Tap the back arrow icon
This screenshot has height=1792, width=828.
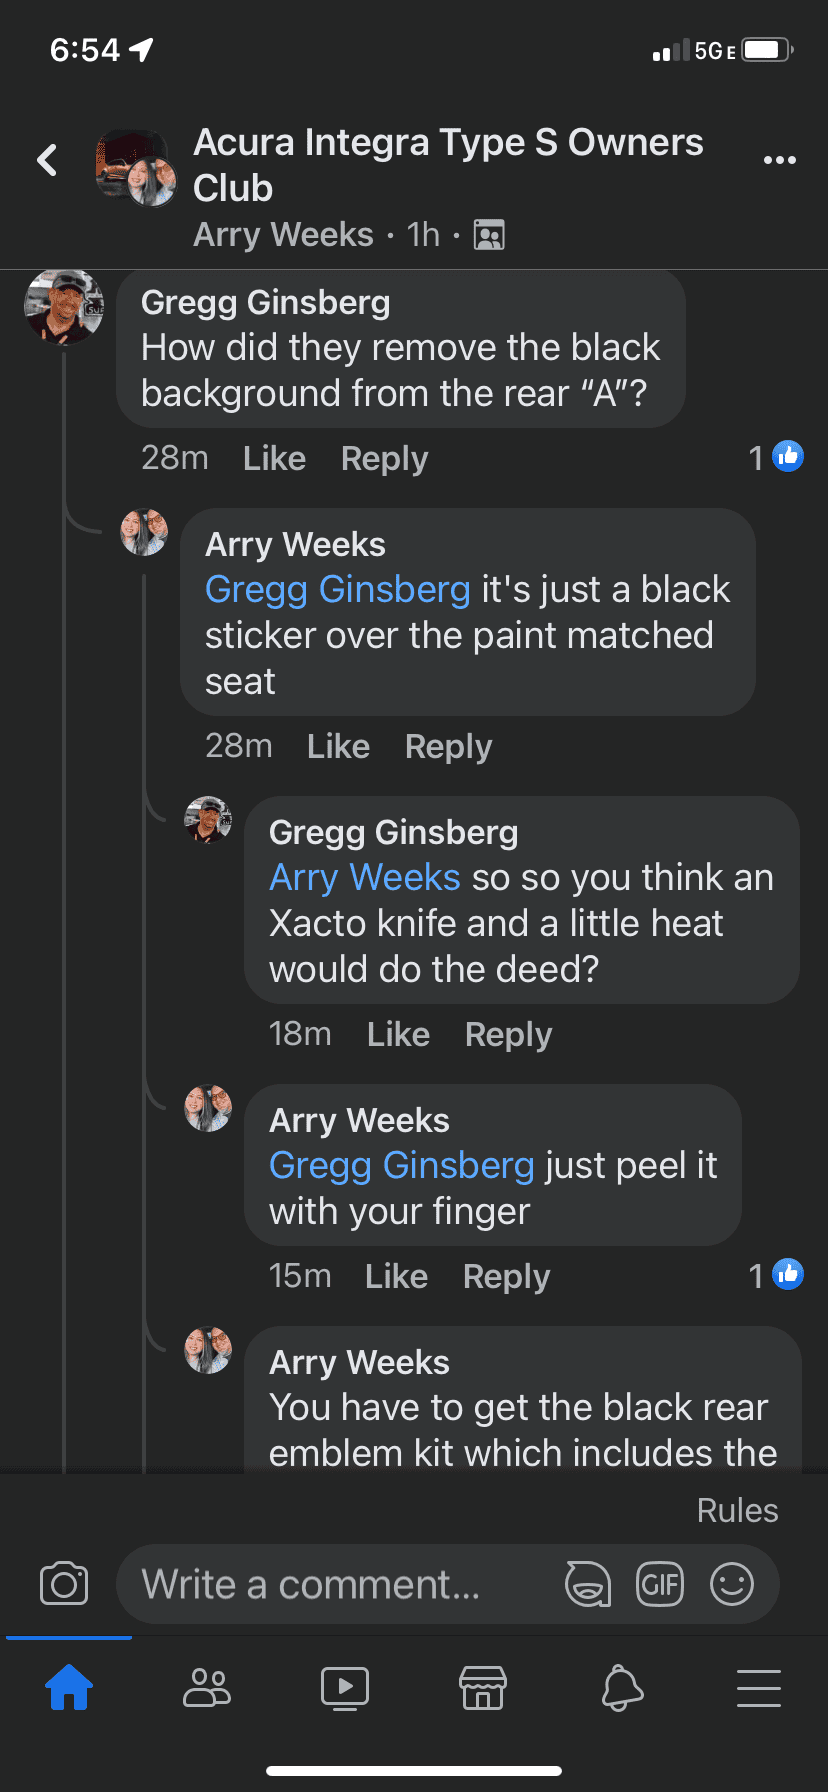[47, 160]
